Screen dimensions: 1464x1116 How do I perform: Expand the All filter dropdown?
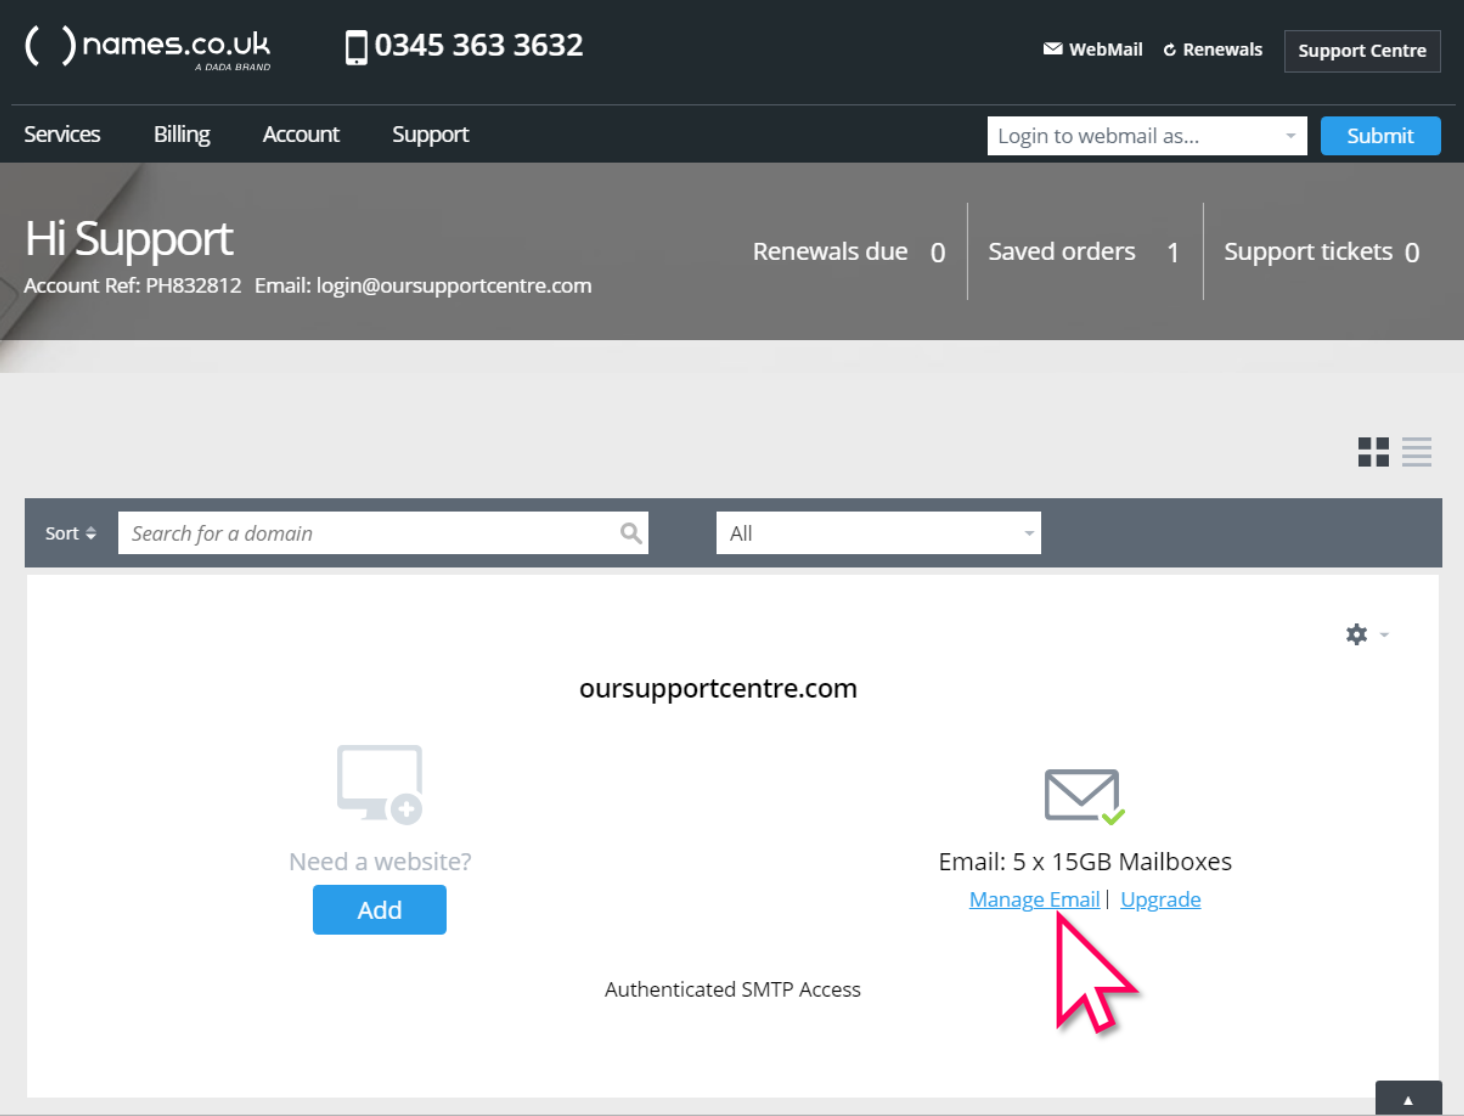click(x=878, y=533)
